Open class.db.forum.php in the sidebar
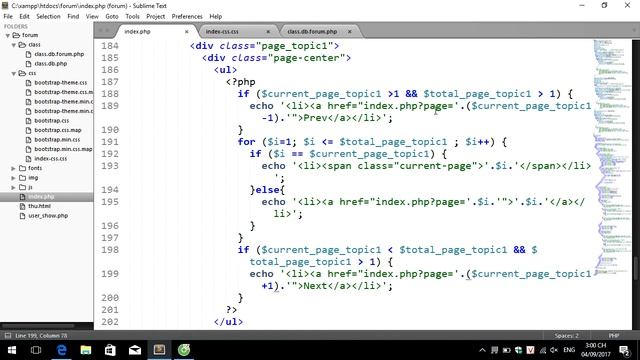 (59, 54)
